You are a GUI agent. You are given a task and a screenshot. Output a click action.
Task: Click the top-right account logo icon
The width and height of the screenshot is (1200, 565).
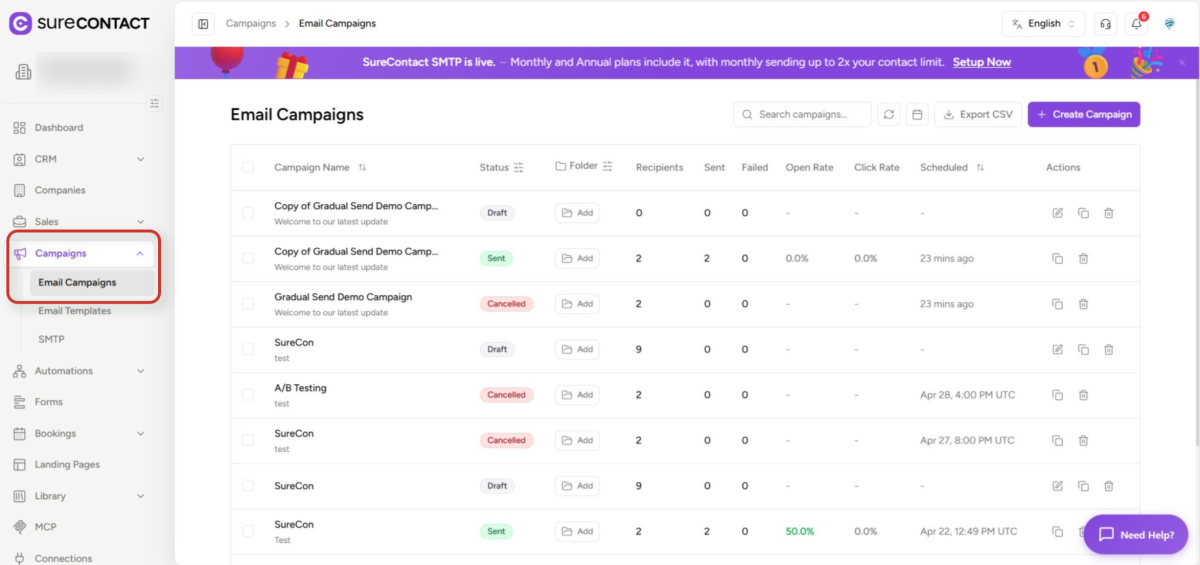[x=1169, y=24]
